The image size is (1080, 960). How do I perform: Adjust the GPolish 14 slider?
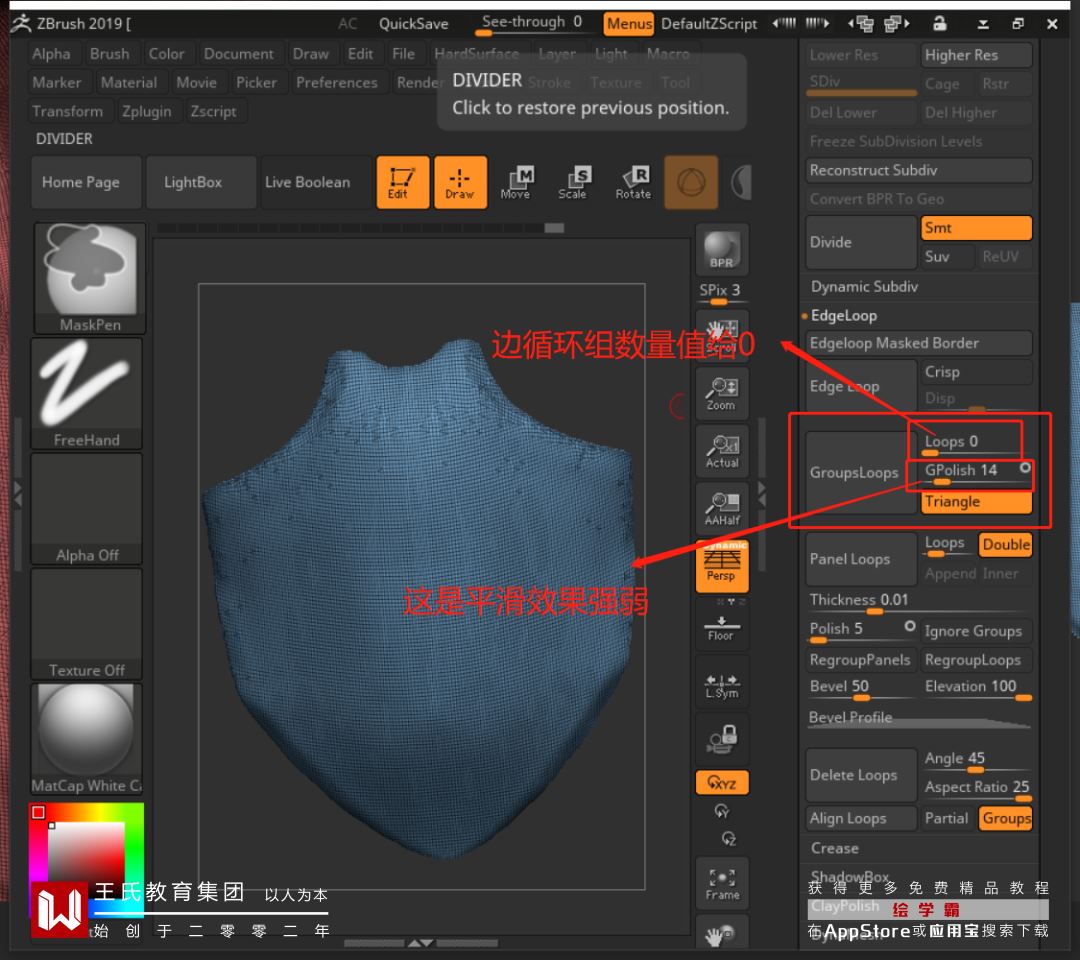[x=976, y=472]
